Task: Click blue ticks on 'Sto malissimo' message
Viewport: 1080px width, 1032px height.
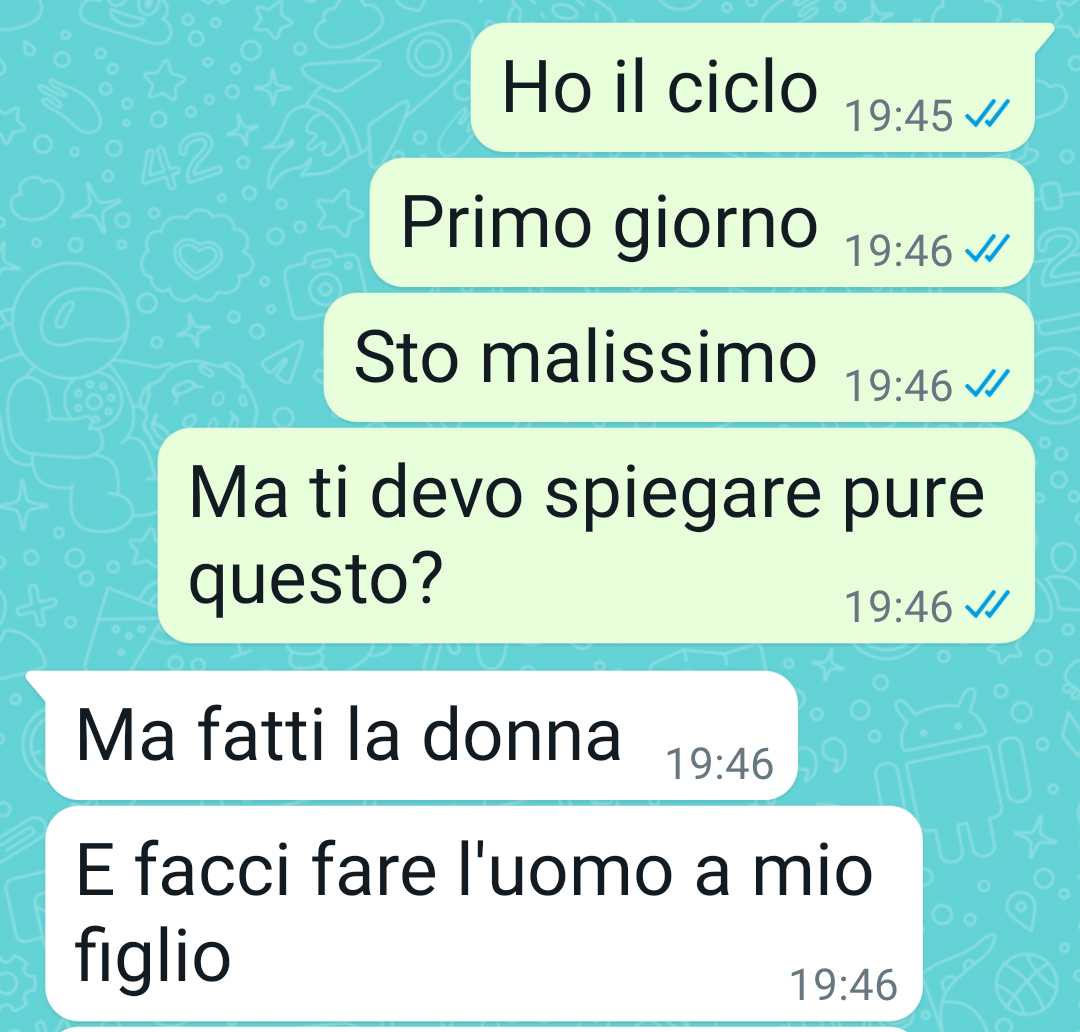Action: (x=987, y=384)
